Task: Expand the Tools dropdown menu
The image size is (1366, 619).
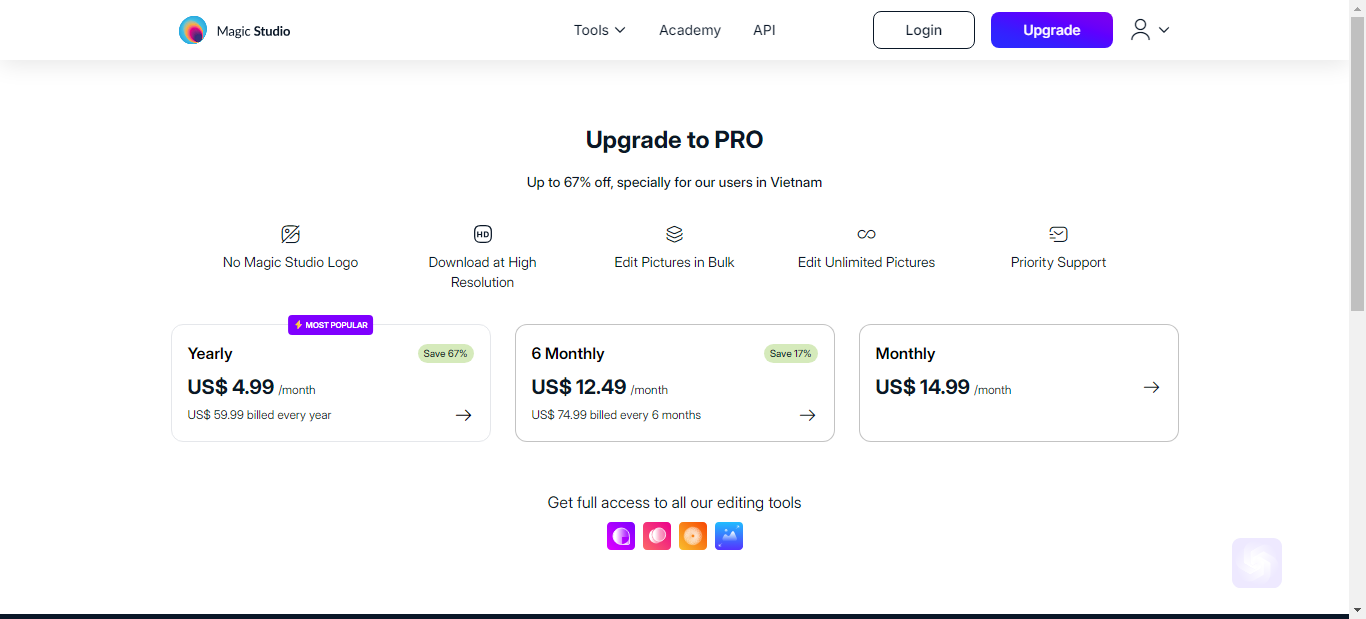Action: 599,30
